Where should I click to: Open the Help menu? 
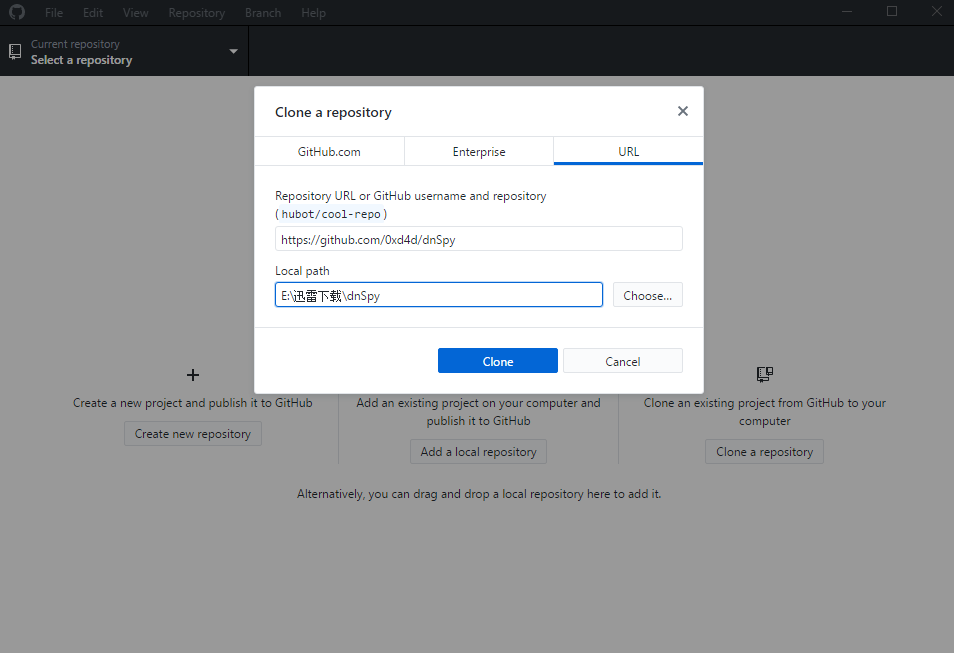[x=313, y=13]
